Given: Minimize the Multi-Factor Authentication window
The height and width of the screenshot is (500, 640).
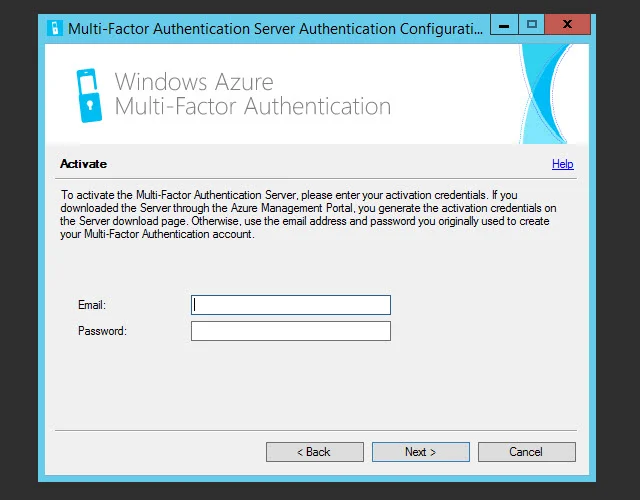Looking at the screenshot, I should click(504, 24).
